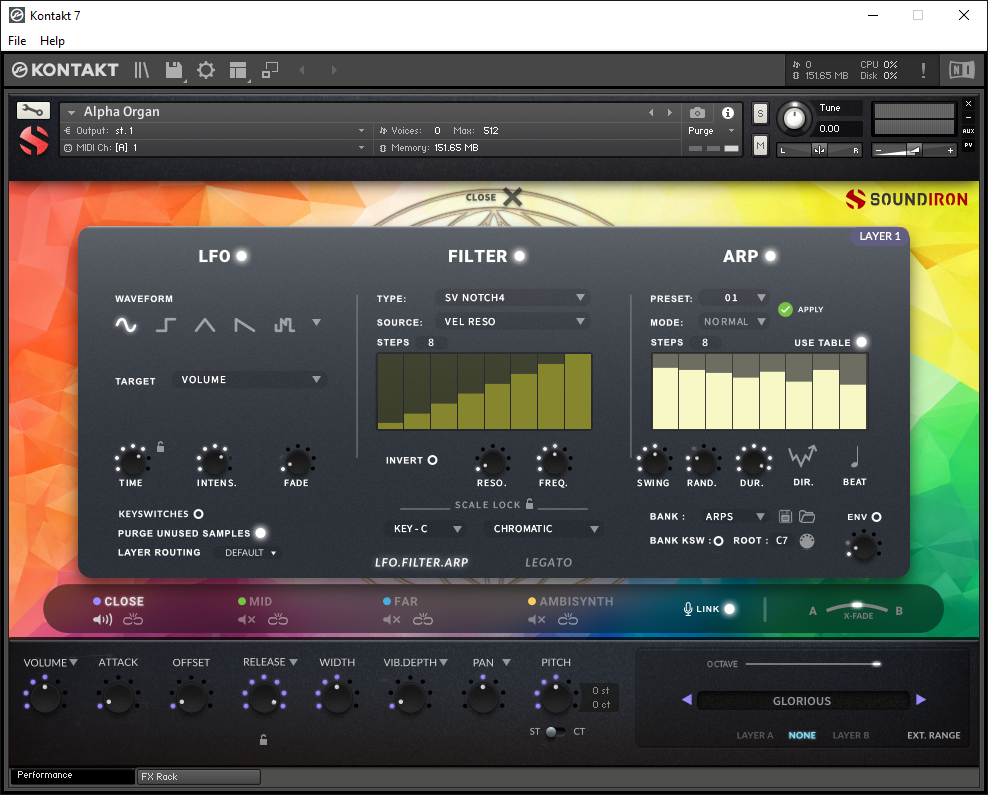Viewport: 988px width, 795px height.
Task: Click the wrench edit instrument icon
Action: coord(33,110)
